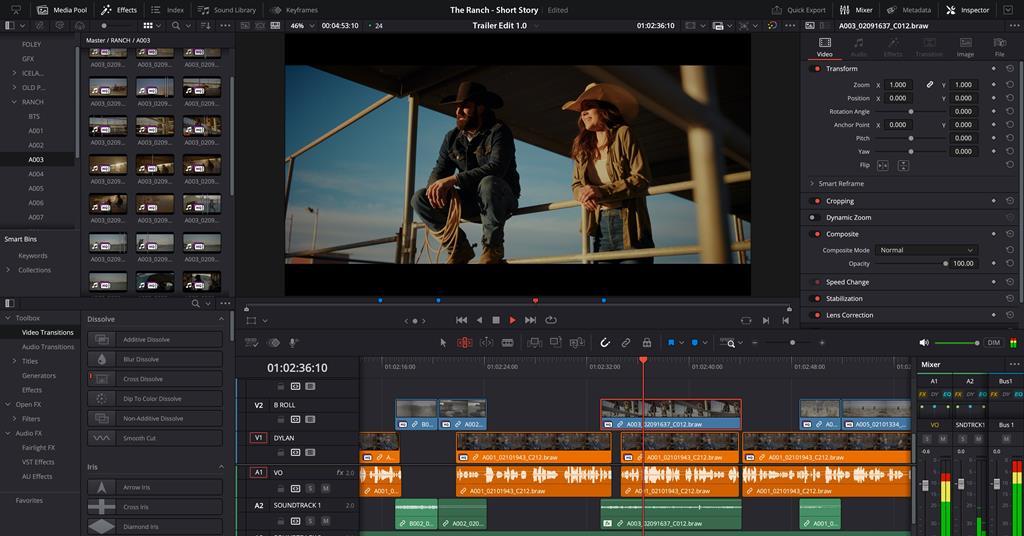Toggle Stabilization on or off
The image size is (1024, 536).
815,298
